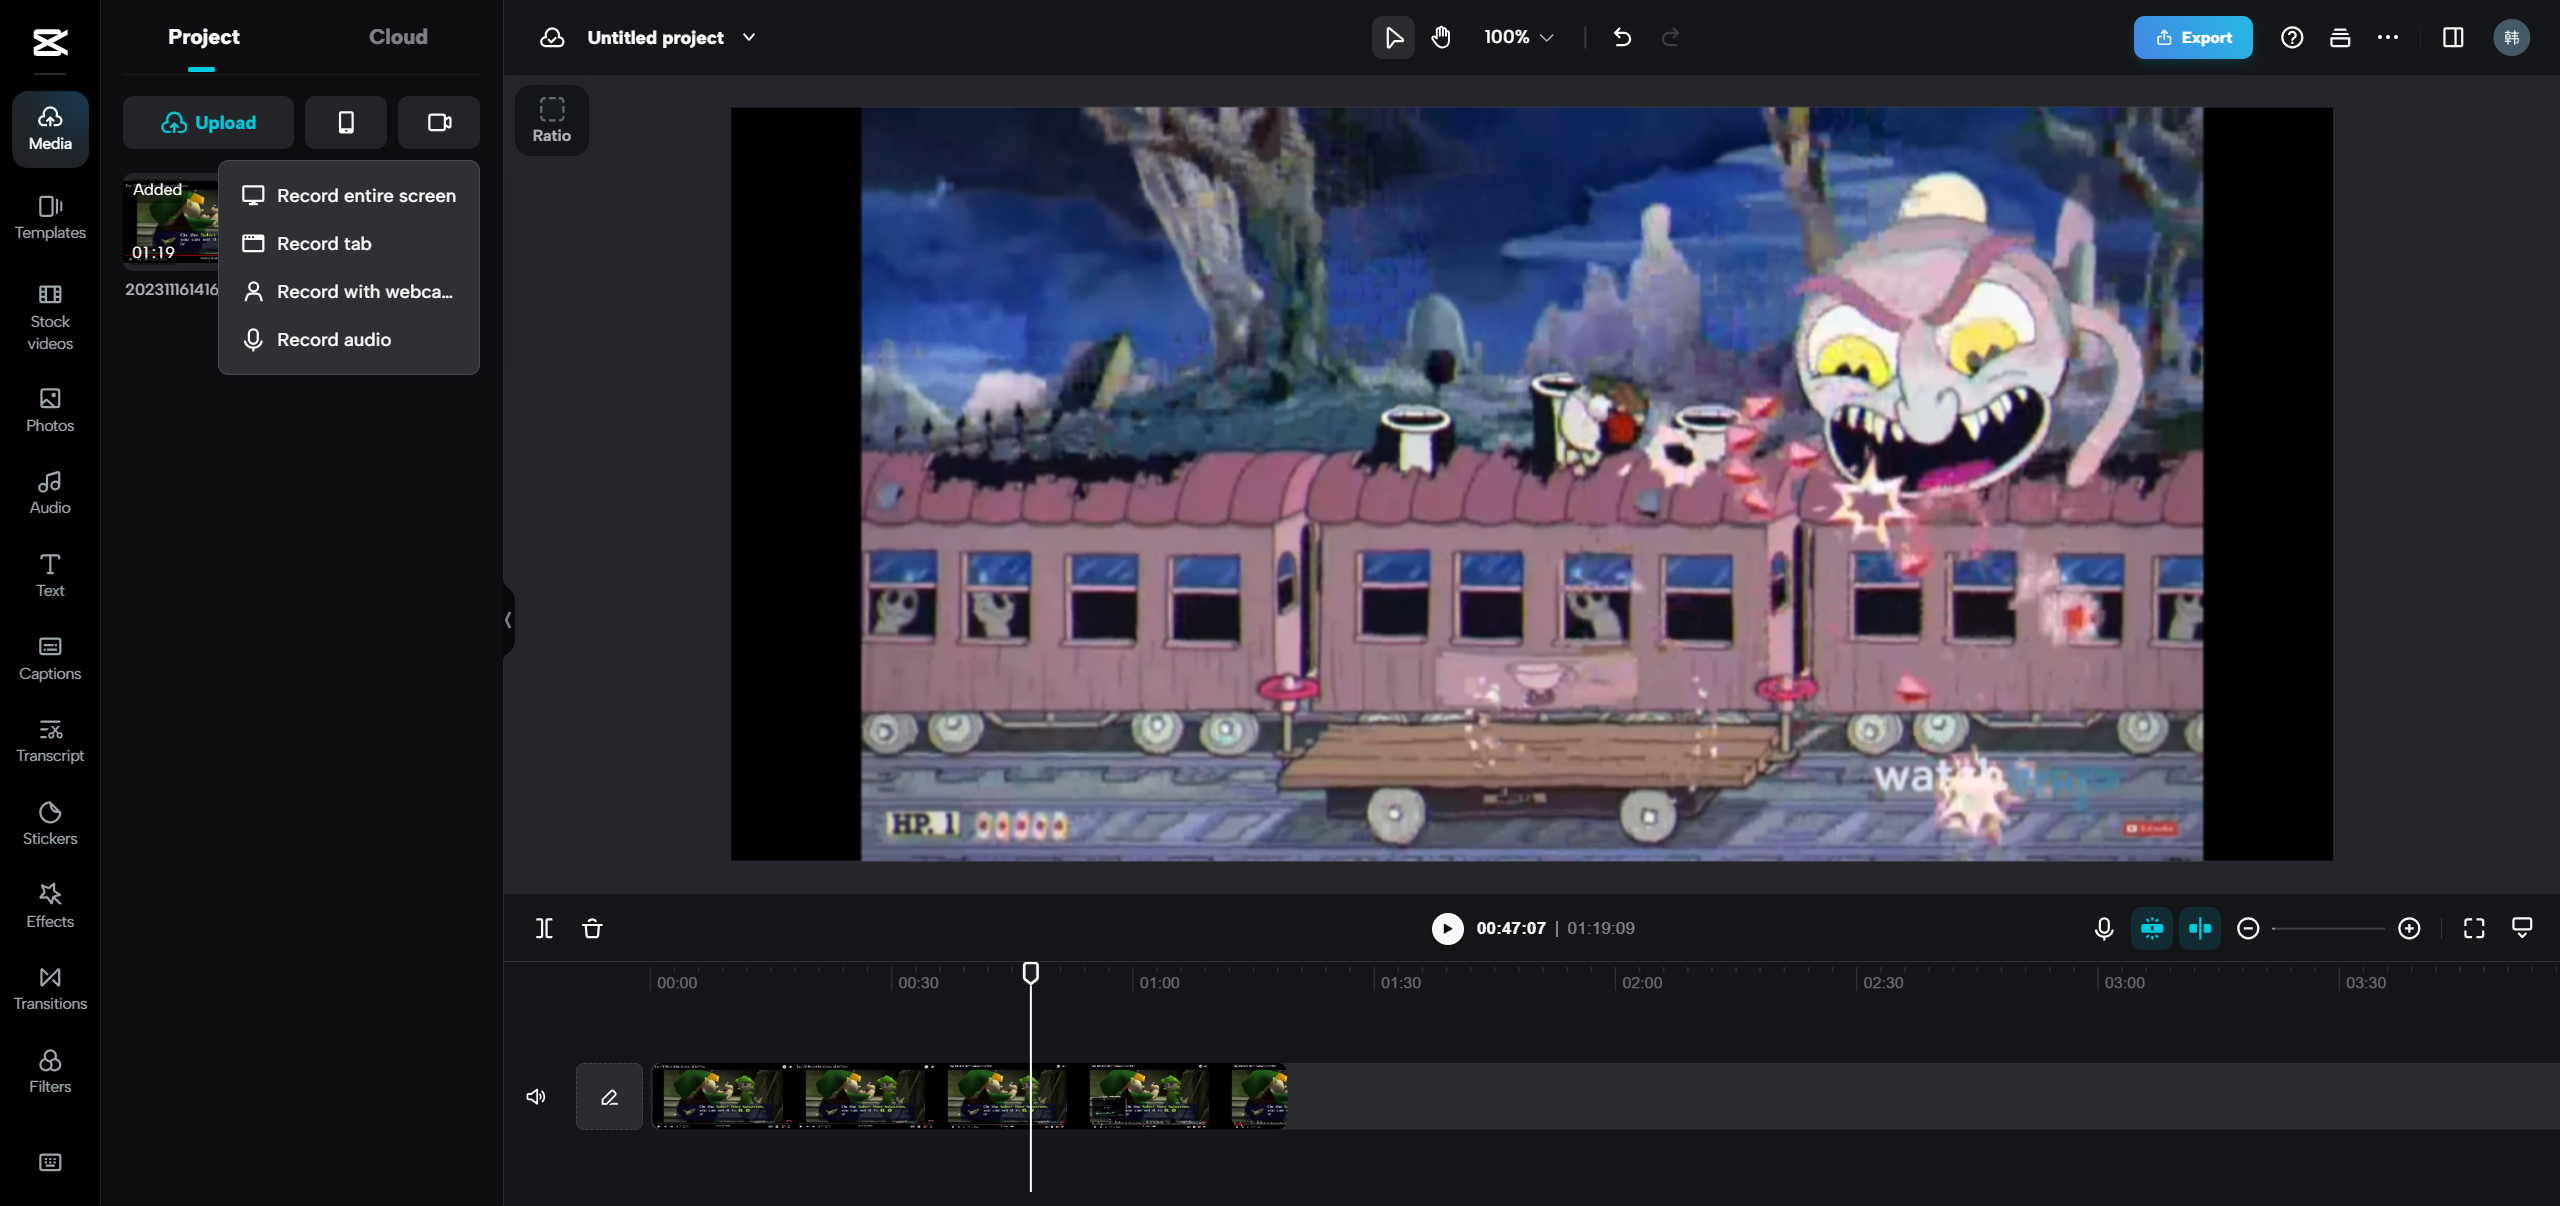Toggle the preview axis tool
The width and height of the screenshot is (2560, 1206).
tap(2199, 928)
